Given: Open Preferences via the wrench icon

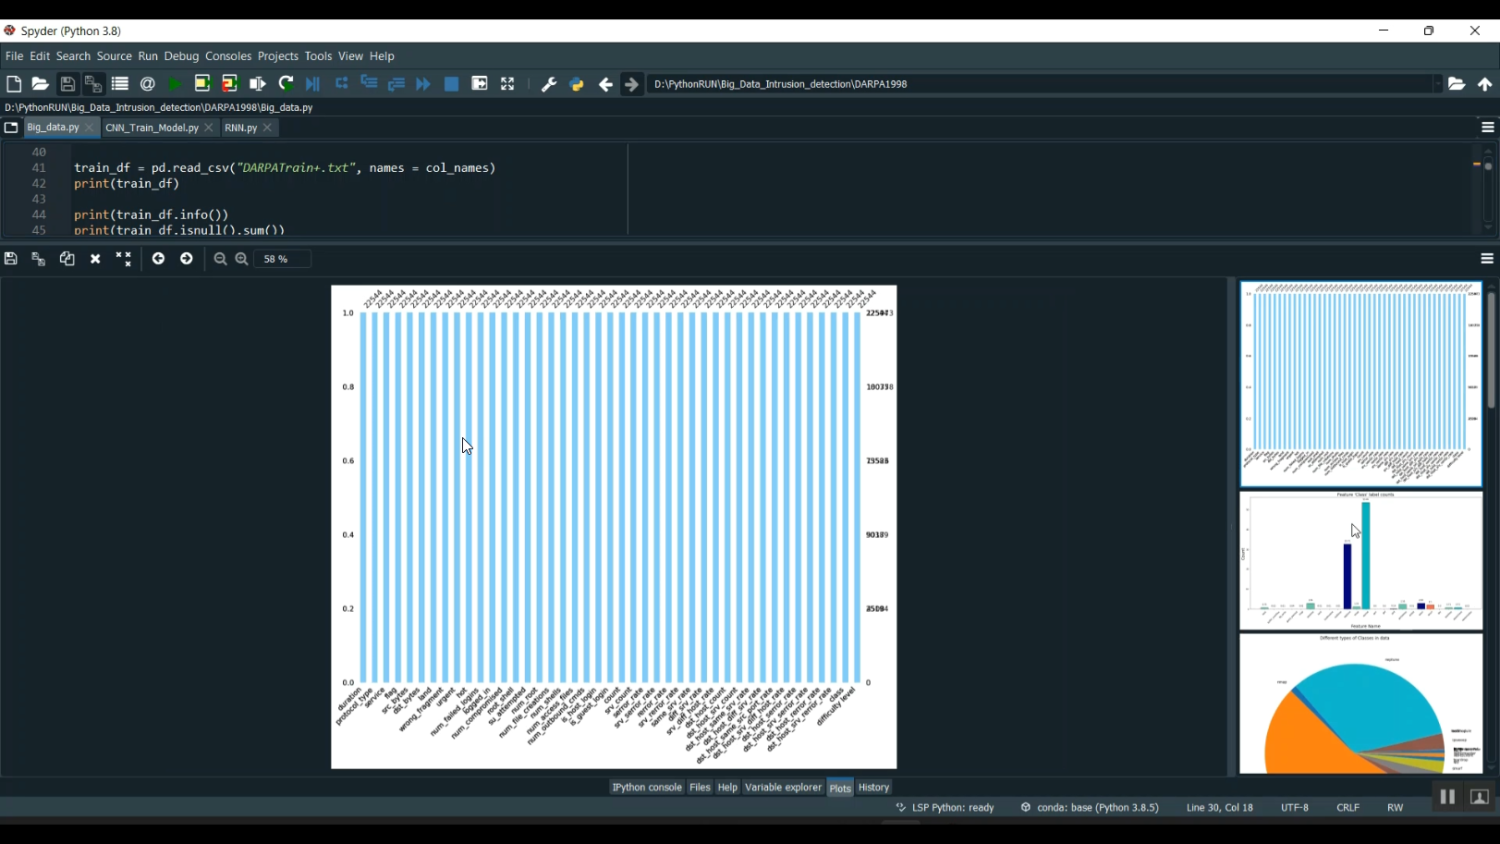Looking at the screenshot, I should click(x=548, y=85).
